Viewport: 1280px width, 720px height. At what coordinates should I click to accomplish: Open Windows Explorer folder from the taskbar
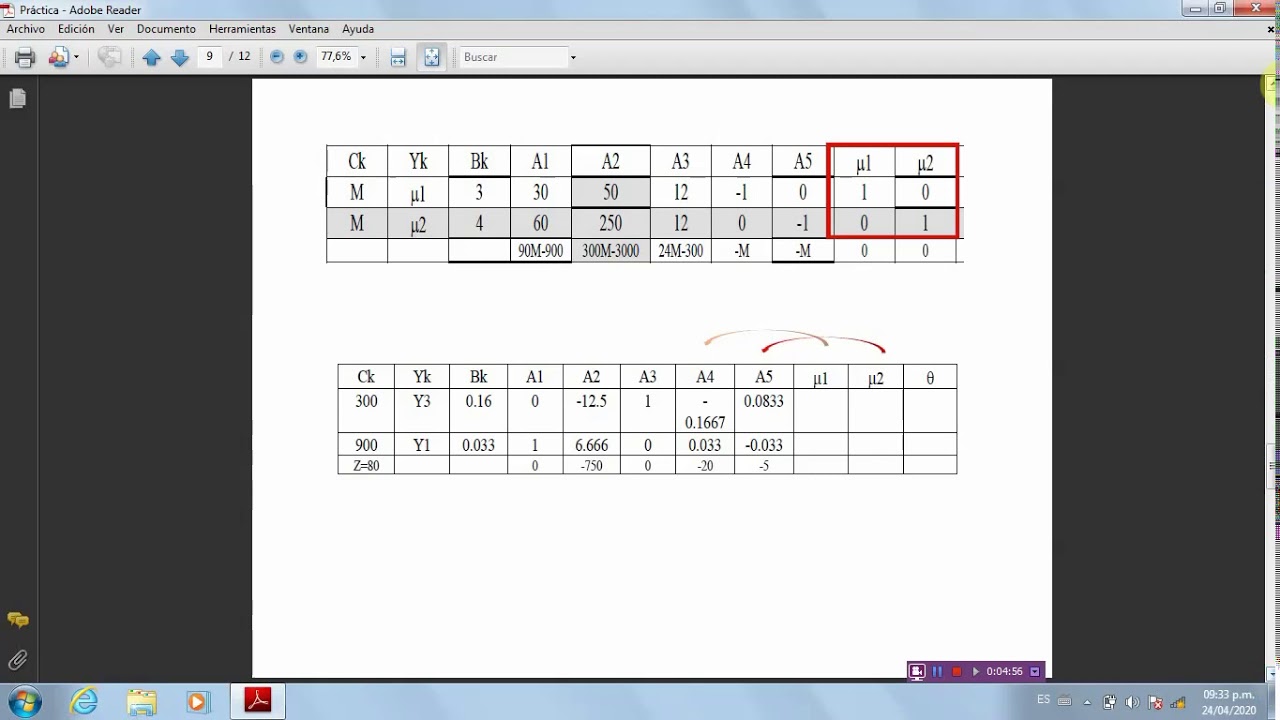pyautogui.click(x=141, y=702)
